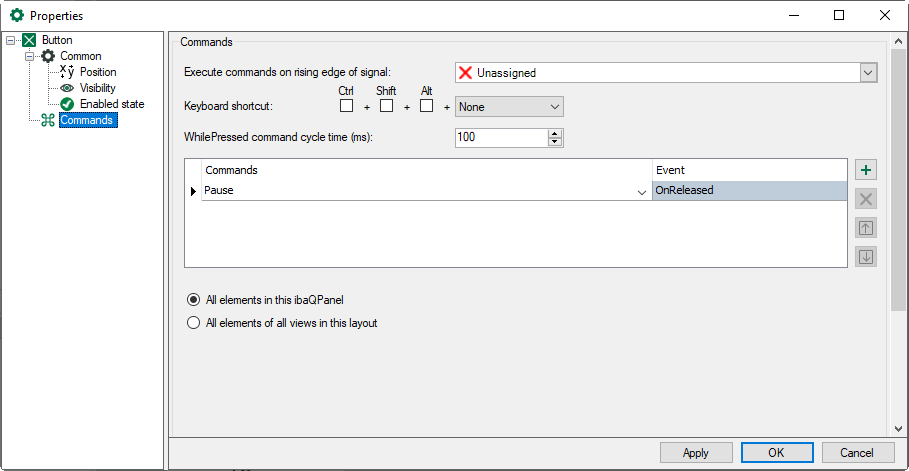Confirm with the OK button
Screen dimensions: 909x471
pyautogui.click(x=776, y=453)
